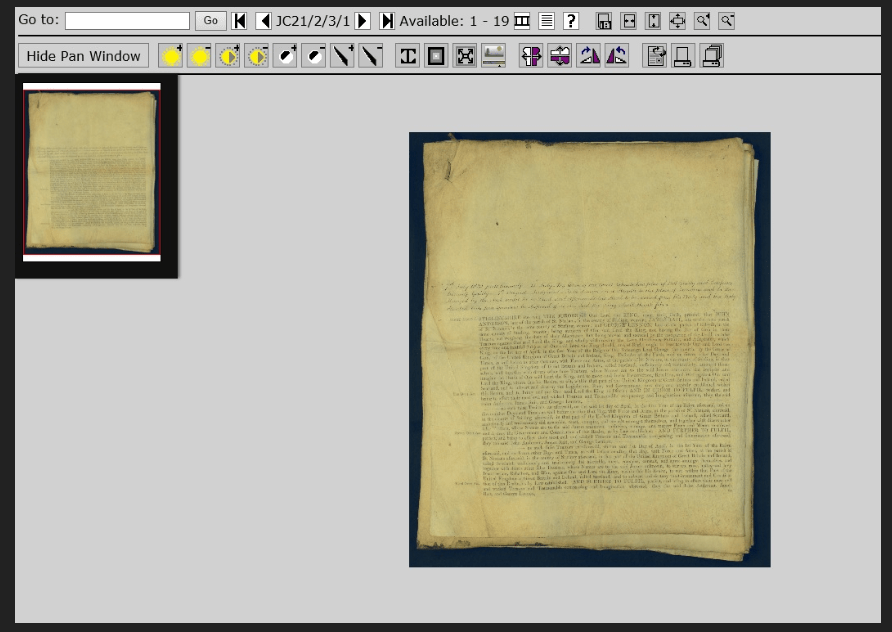Flip the image horizontally
Image resolution: width=892 pixels, height=632 pixels.
click(531, 56)
